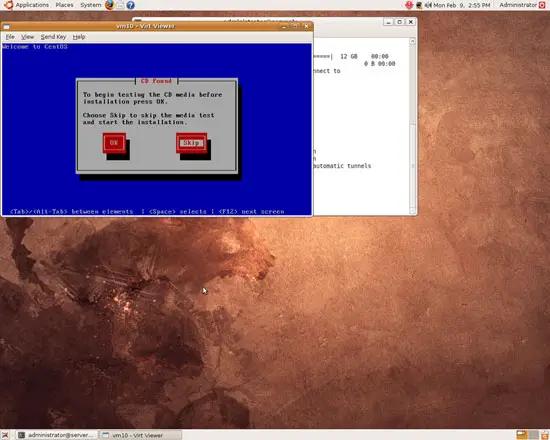Click the red update notifier tray icon
The height and width of the screenshot is (440, 550).
coord(409,5)
